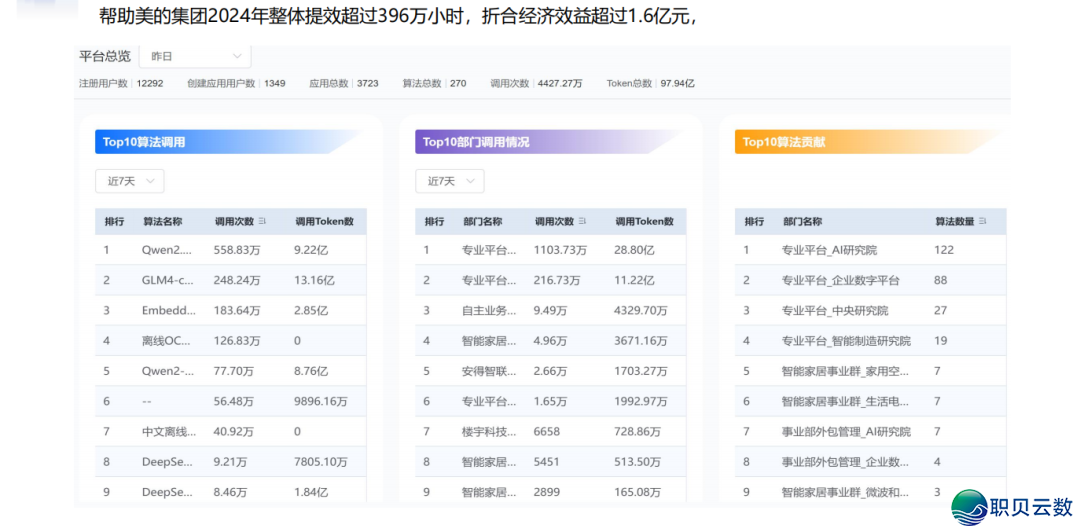This screenshot has height=532, width=1080.
Task: Click the Top10算法调用 panel header
Action: (230, 143)
